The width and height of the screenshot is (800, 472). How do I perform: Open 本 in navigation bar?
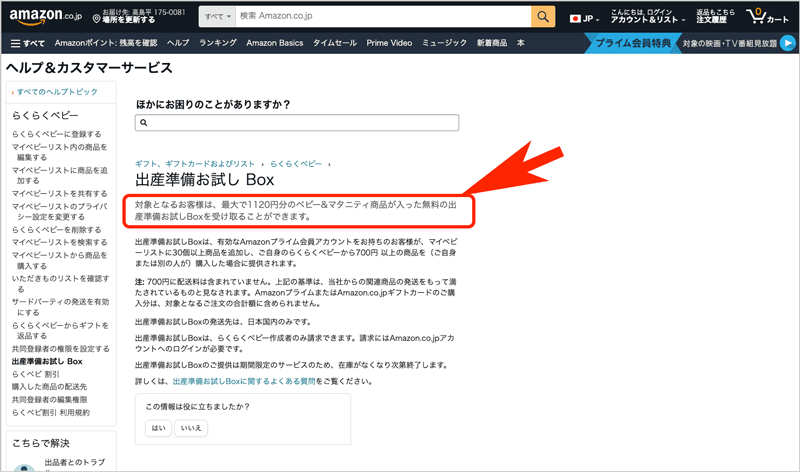(520, 43)
